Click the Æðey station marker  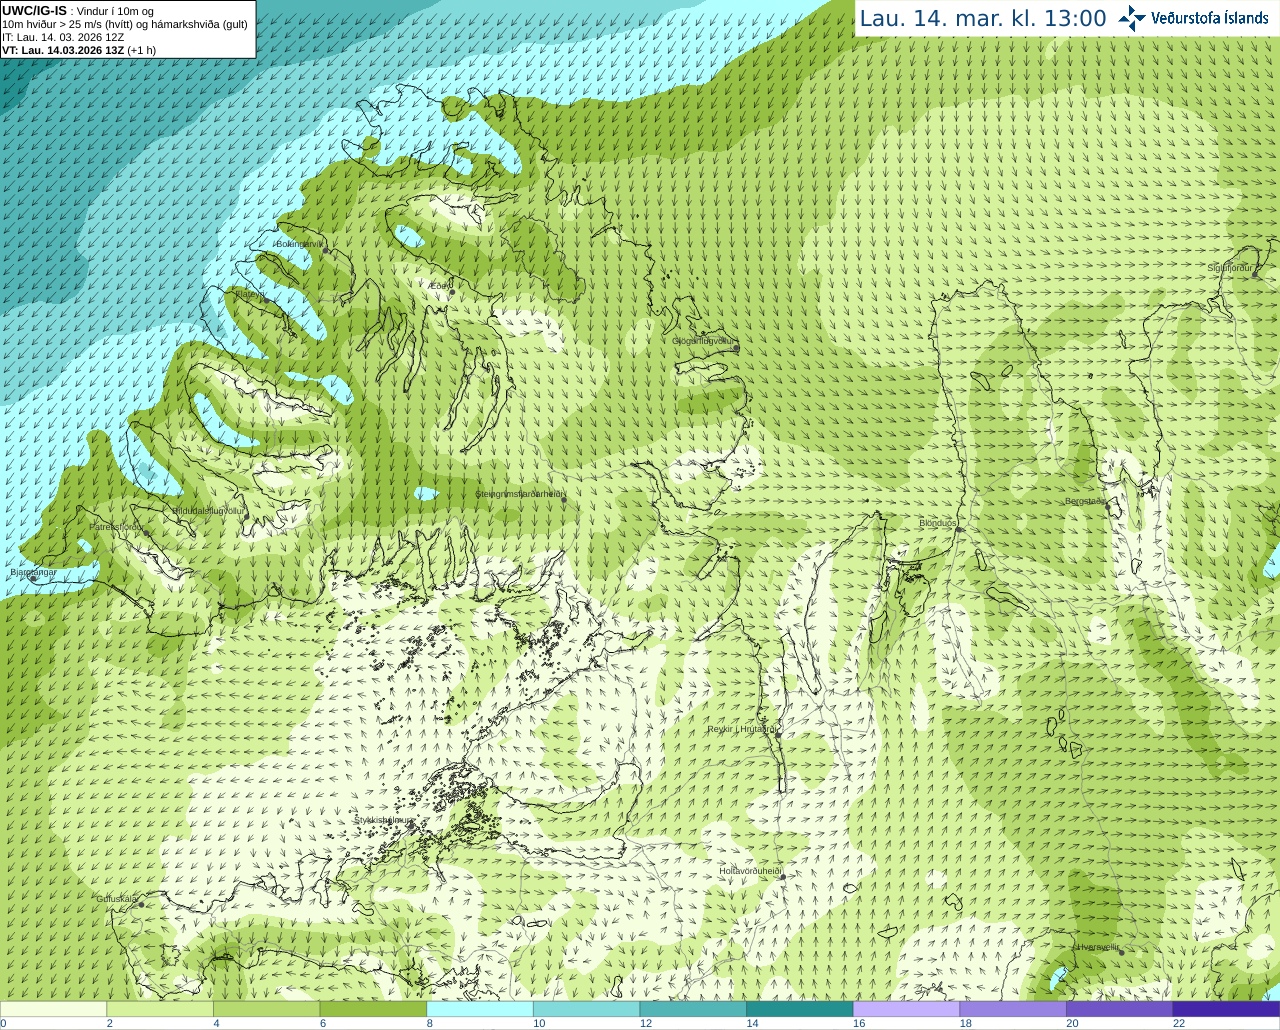[452, 292]
